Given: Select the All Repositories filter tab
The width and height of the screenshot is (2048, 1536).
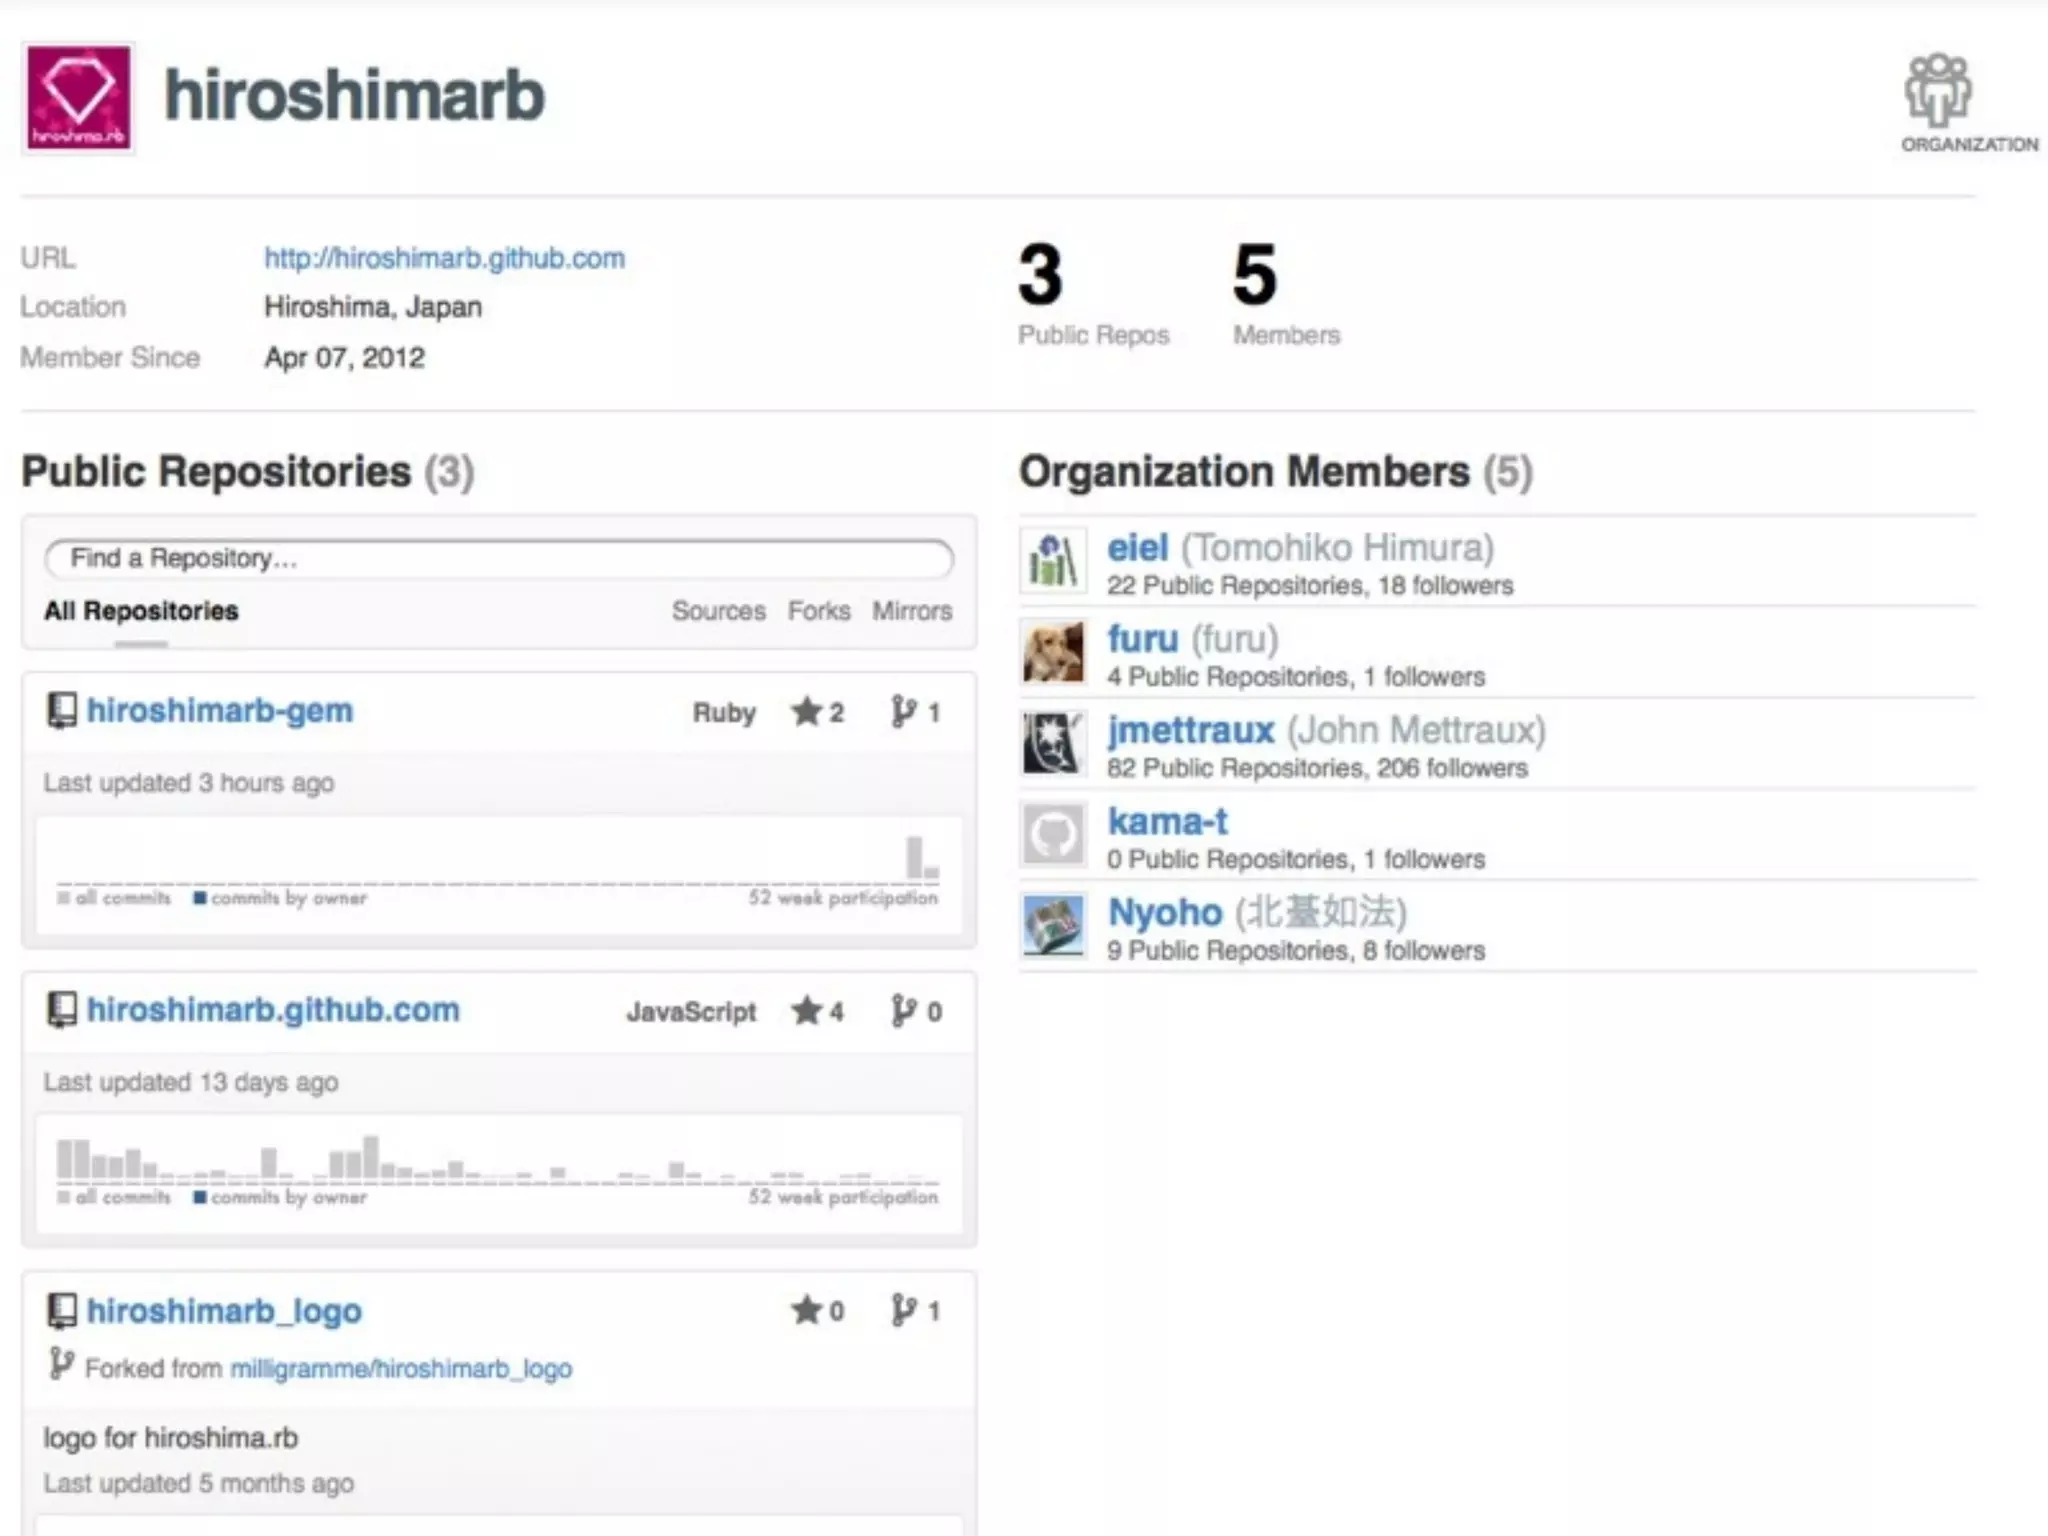Looking at the screenshot, I should pyautogui.click(x=141, y=611).
